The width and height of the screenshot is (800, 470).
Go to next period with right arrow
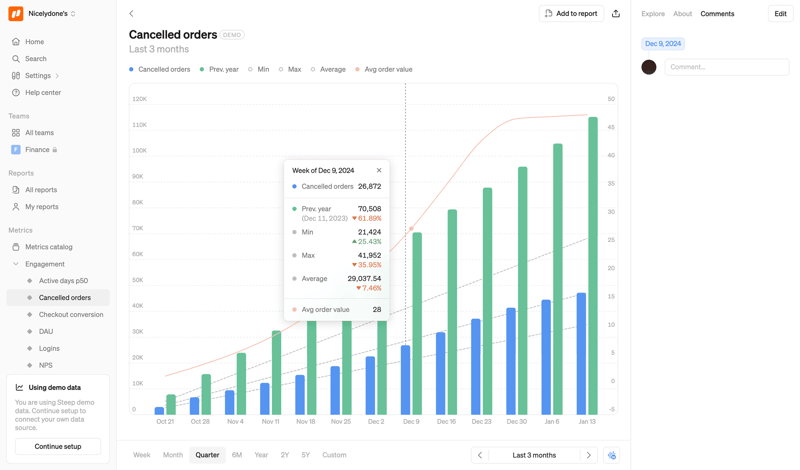[x=589, y=455]
